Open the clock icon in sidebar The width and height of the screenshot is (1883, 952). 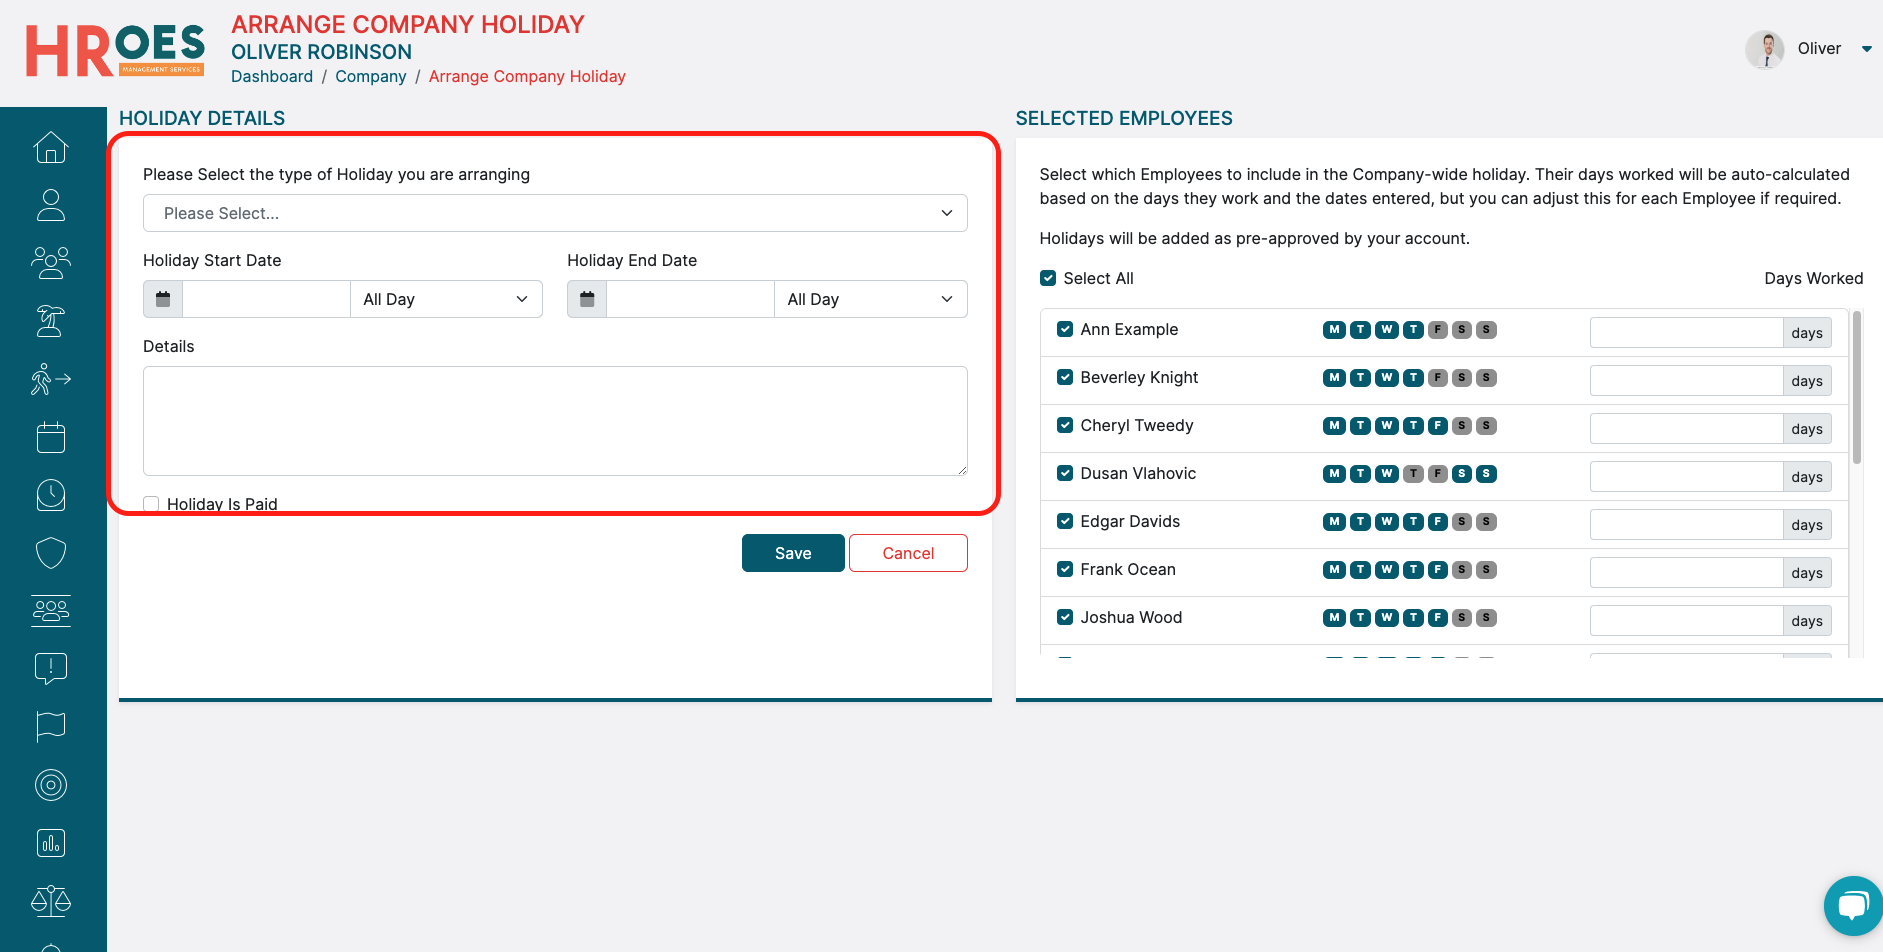point(51,495)
